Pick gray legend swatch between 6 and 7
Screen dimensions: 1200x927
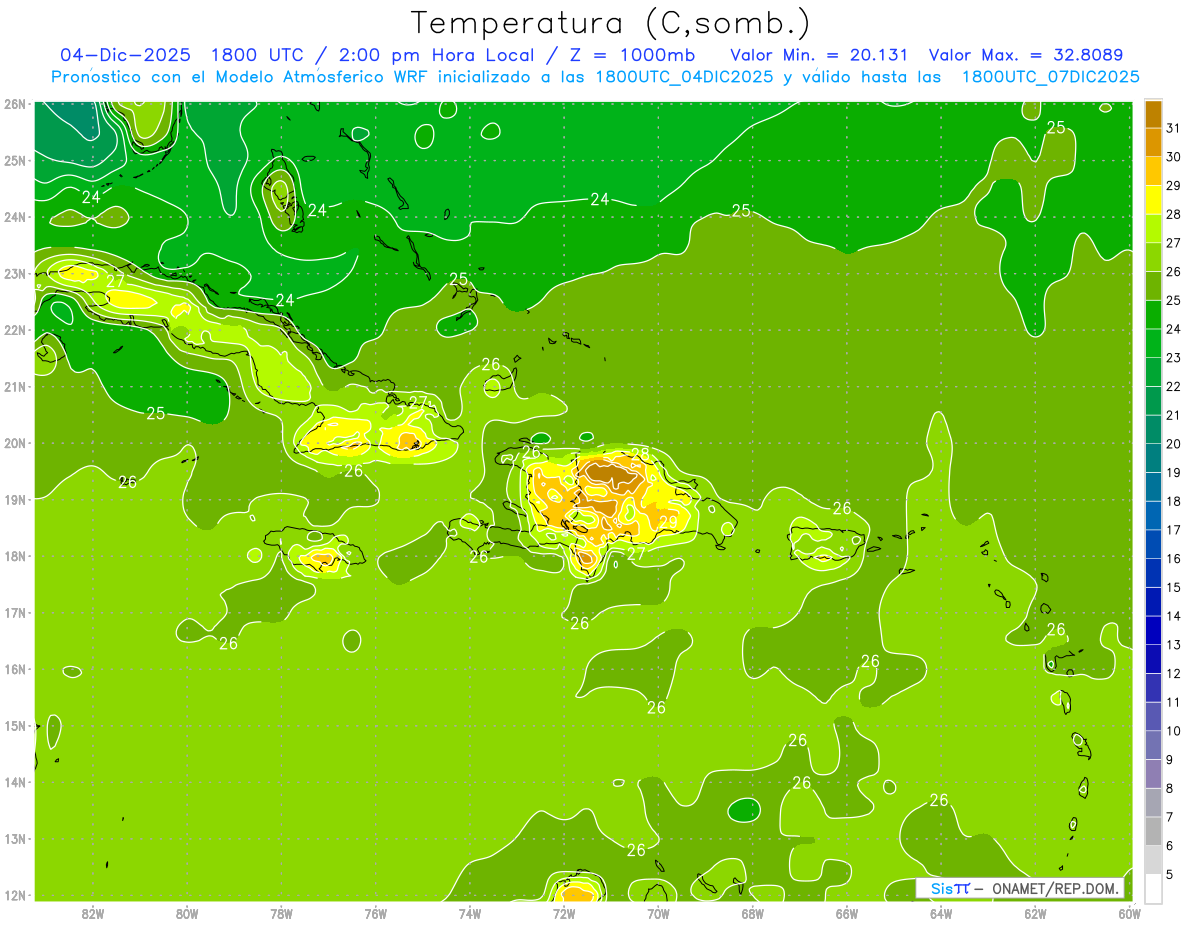click(x=1154, y=831)
